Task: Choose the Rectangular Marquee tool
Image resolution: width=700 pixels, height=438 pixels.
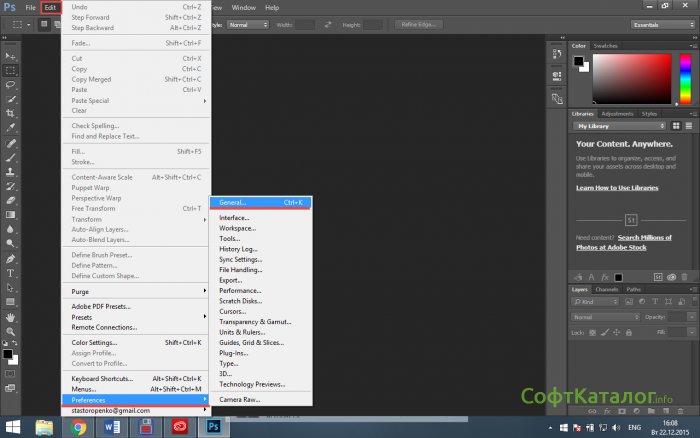Action: 11,71
